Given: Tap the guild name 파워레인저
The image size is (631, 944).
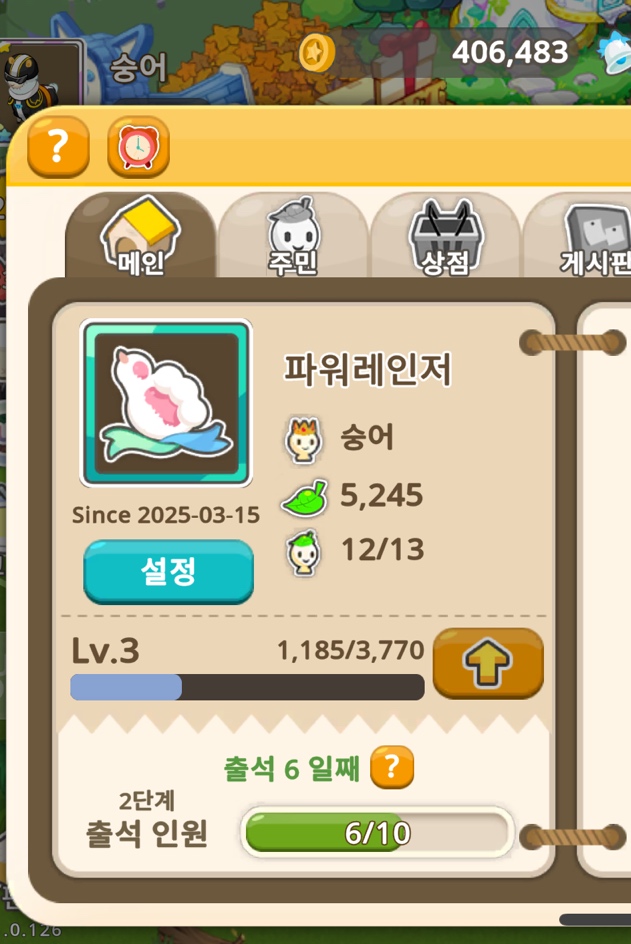Looking at the screenshot, I should (367, 369).
